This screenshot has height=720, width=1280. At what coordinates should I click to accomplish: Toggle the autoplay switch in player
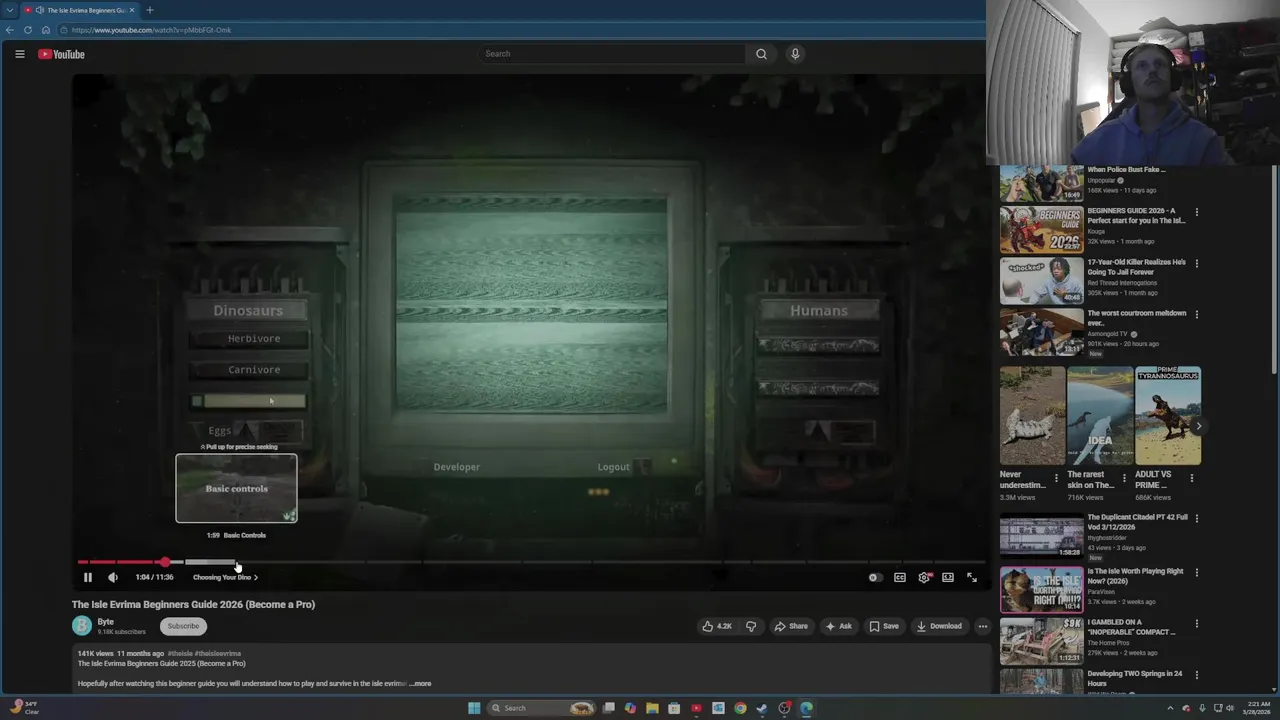point(875,577)
